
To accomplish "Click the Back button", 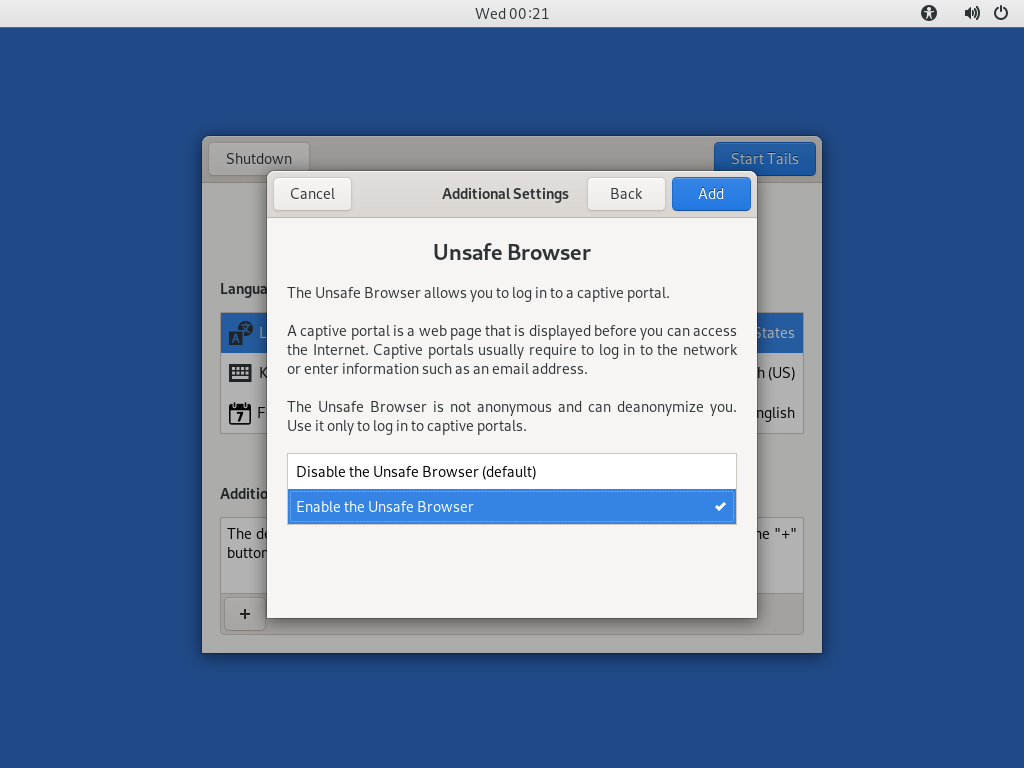I will tap(626, 193).
